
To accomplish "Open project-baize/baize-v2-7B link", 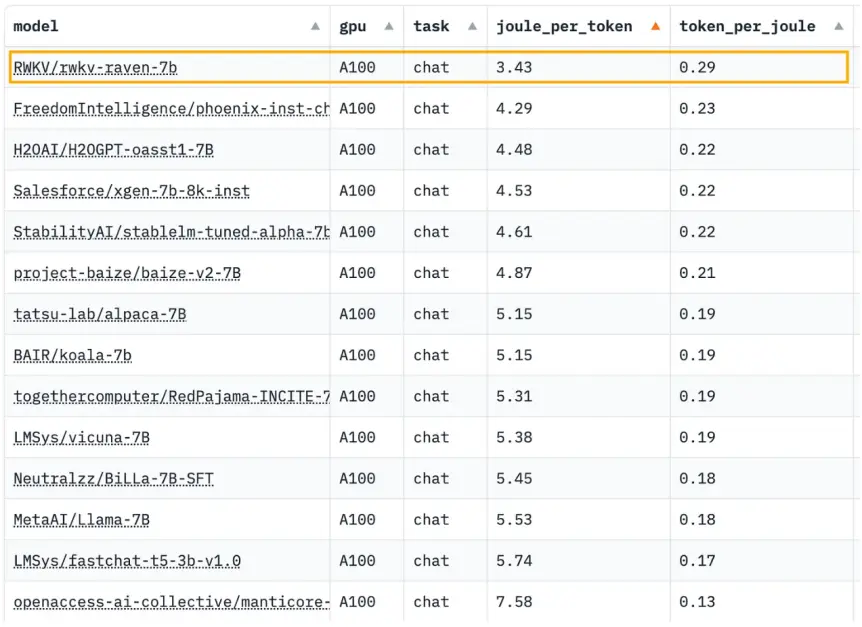I will [x=127, y=273].
